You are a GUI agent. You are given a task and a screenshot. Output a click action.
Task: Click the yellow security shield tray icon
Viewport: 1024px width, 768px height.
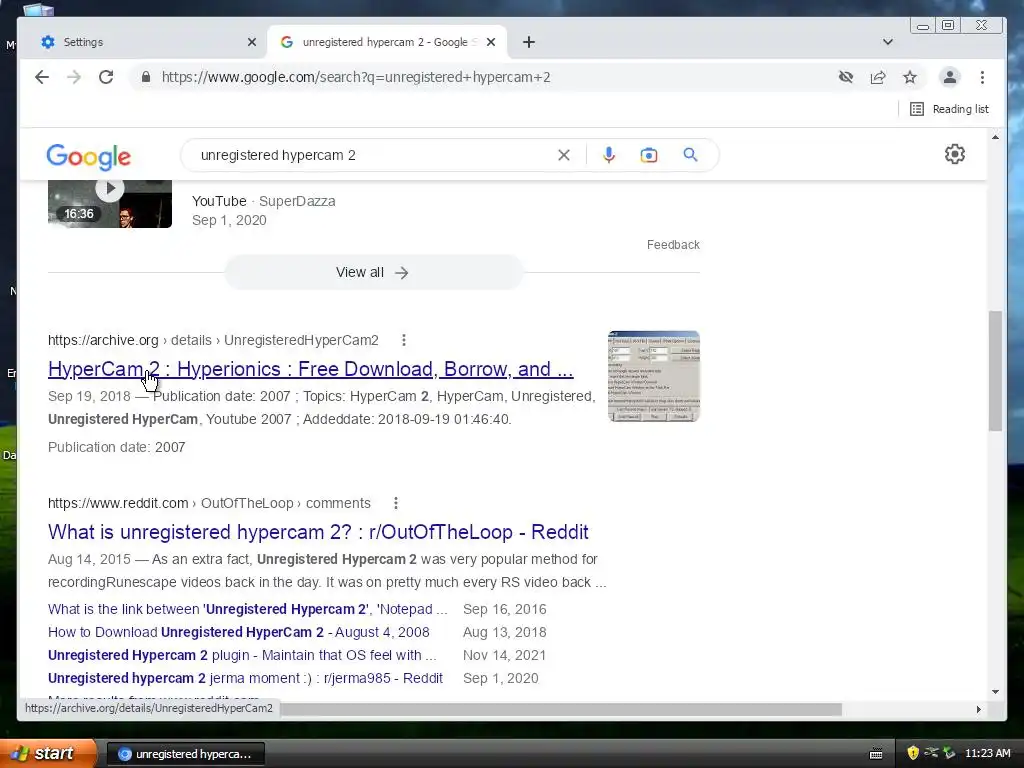[913, 753]
